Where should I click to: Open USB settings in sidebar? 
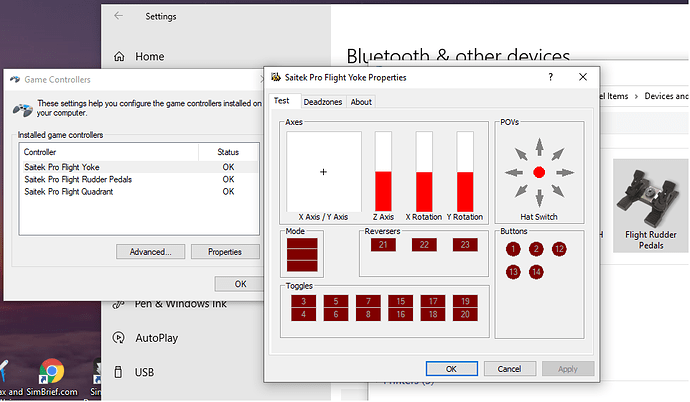click(x=144, y=373)
